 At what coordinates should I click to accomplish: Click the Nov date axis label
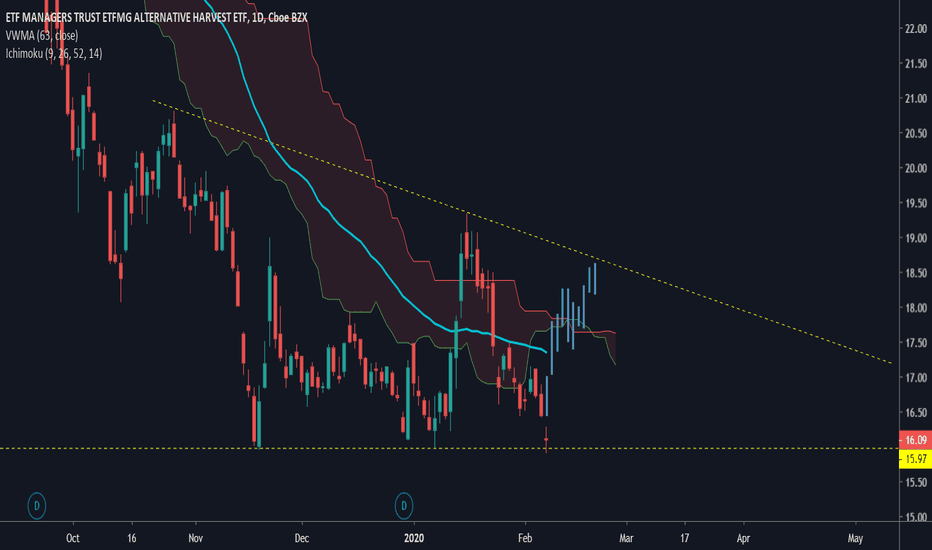[196, 538]
